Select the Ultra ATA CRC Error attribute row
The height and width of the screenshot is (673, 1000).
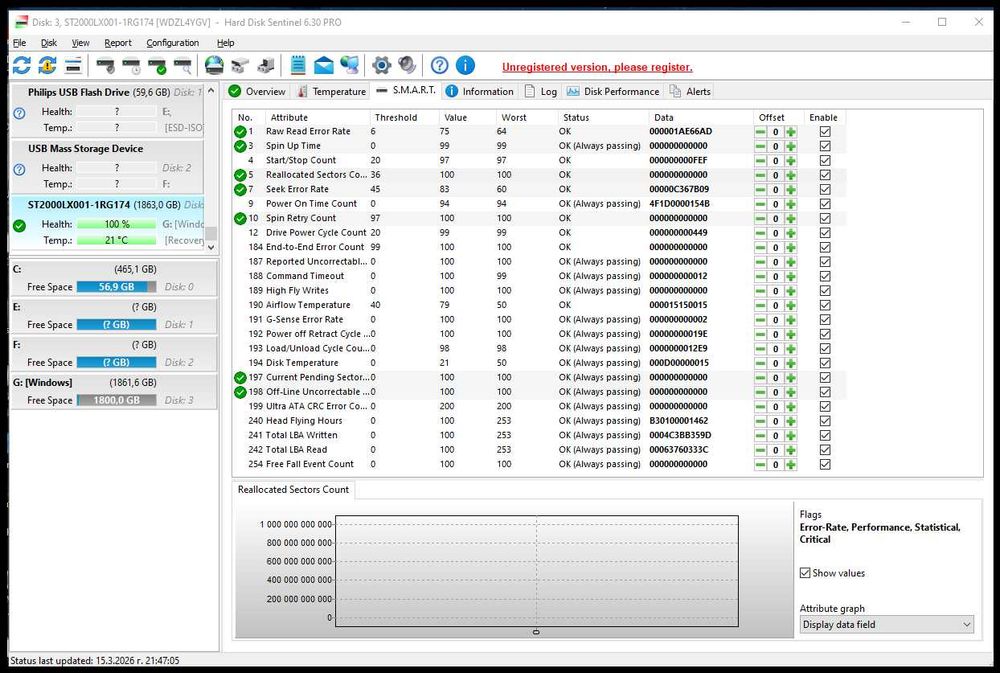(539, 406)
